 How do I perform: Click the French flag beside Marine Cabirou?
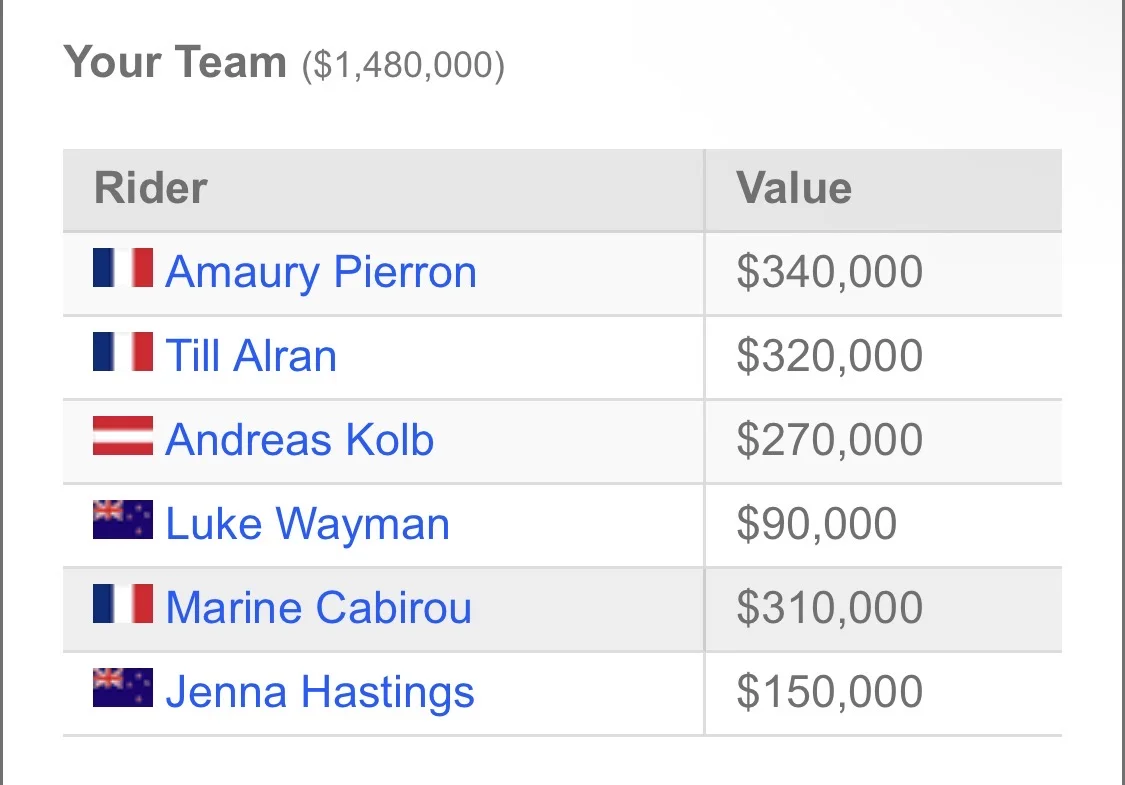point(123,603)
